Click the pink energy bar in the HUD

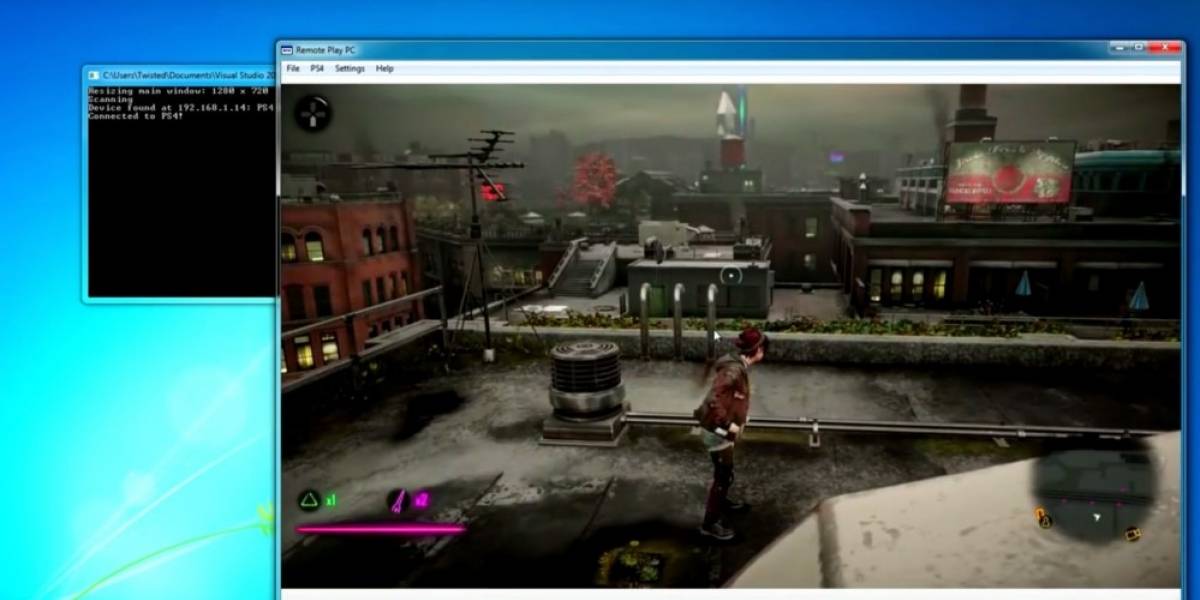[381, 528]
